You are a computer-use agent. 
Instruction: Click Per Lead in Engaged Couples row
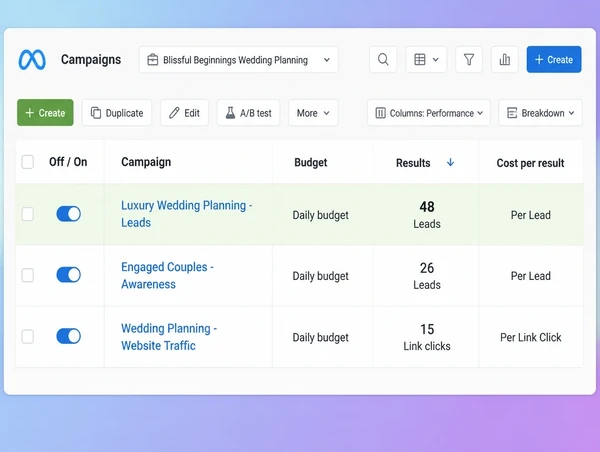point(530,276)
